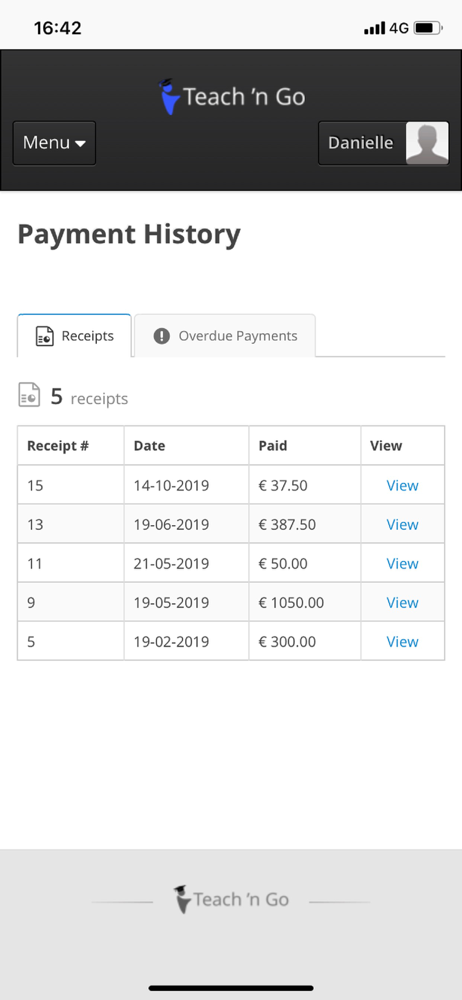Switch to the Overdue Payments tab
462x1000 pixels.
(225, 335)
